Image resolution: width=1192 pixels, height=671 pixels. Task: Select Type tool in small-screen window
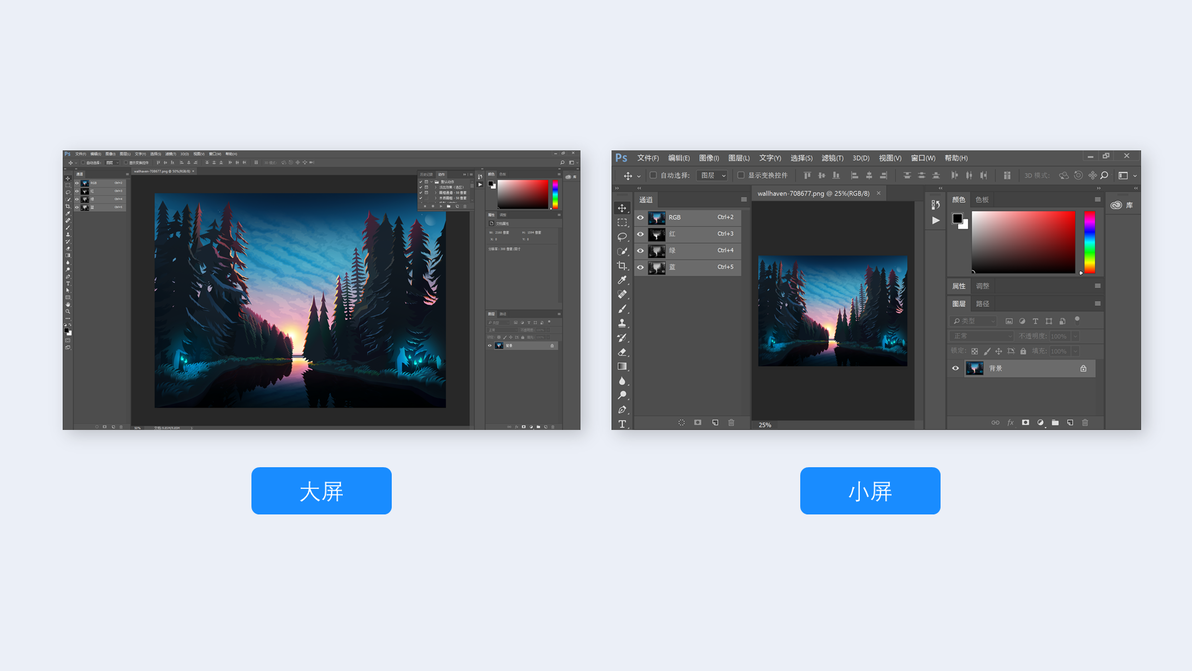(x=623, y=424)
